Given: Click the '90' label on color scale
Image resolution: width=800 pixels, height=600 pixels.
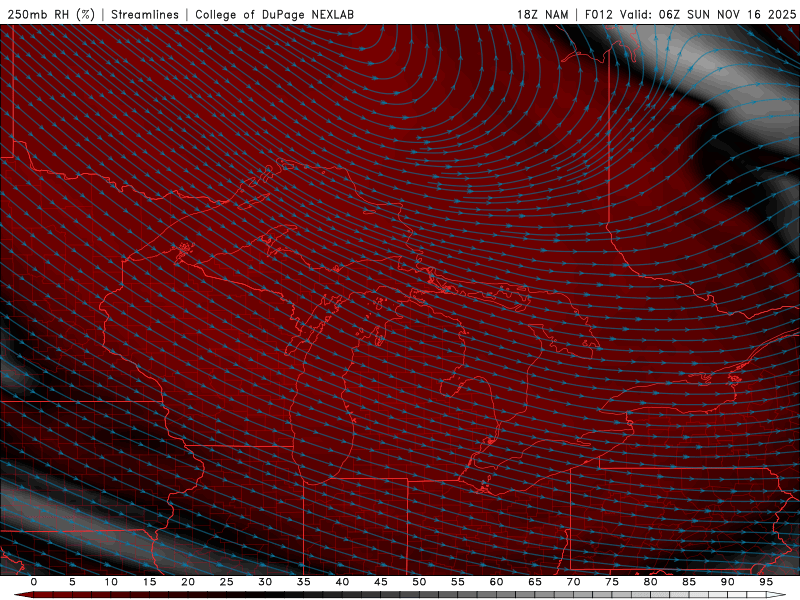Looking at the screenshot, I should point(728,582).
